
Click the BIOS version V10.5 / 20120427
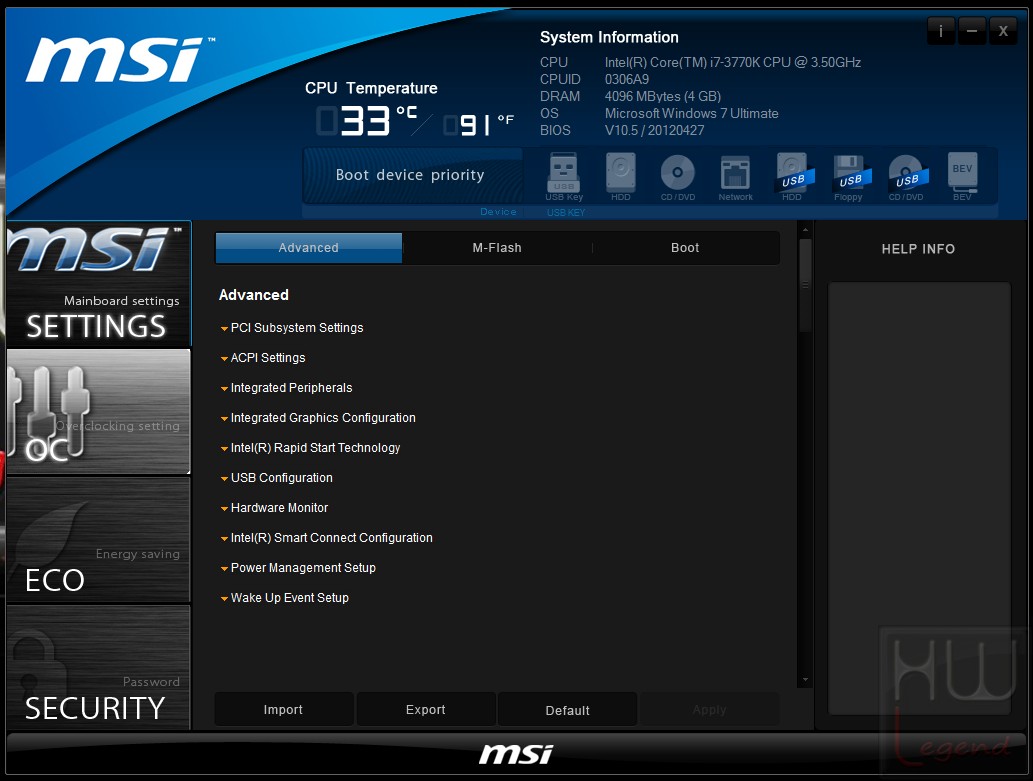(x=654, y=130)
